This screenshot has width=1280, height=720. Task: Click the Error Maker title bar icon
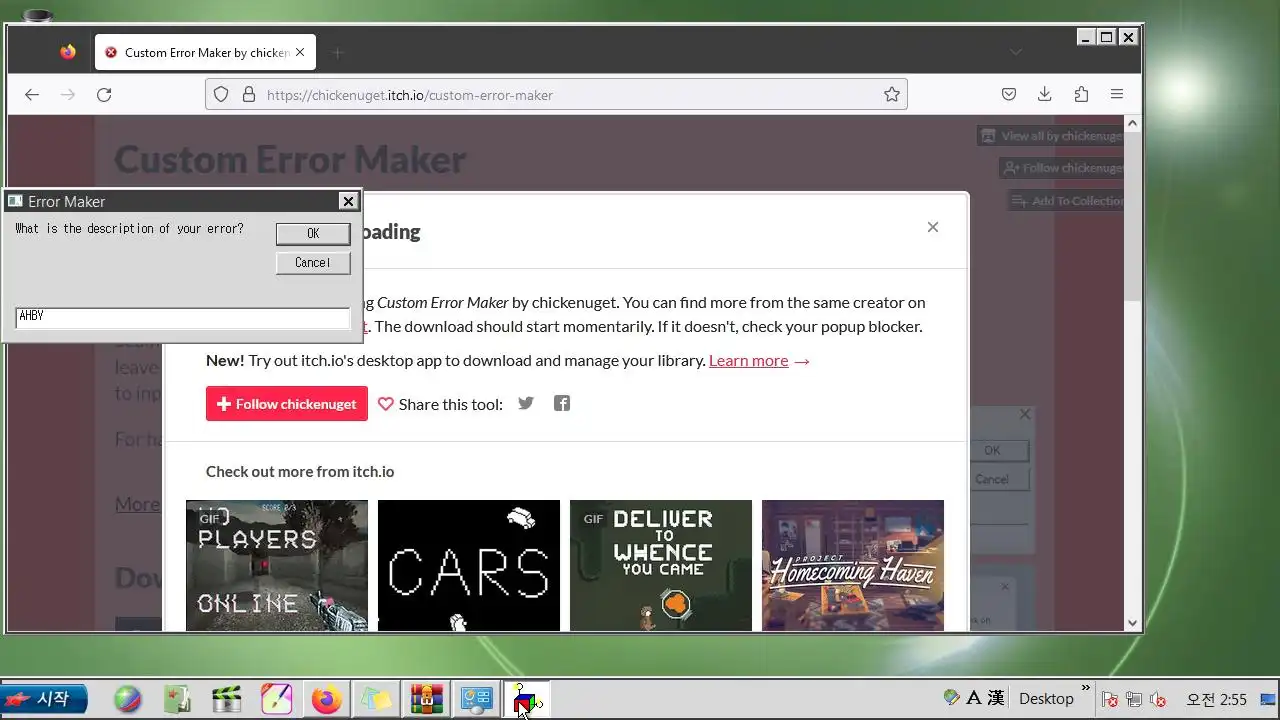tap(15, 201)
